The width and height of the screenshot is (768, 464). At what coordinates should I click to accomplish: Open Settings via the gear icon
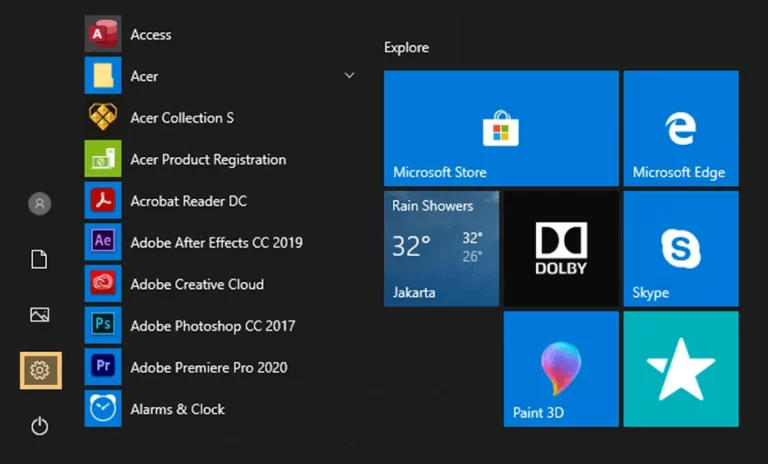[41, 370]
